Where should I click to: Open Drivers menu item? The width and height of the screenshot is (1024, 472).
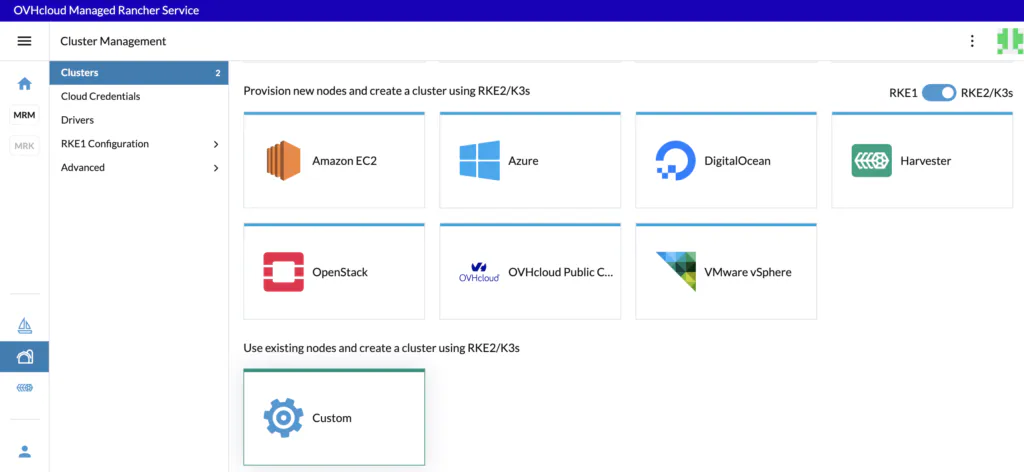pos(139,120)
